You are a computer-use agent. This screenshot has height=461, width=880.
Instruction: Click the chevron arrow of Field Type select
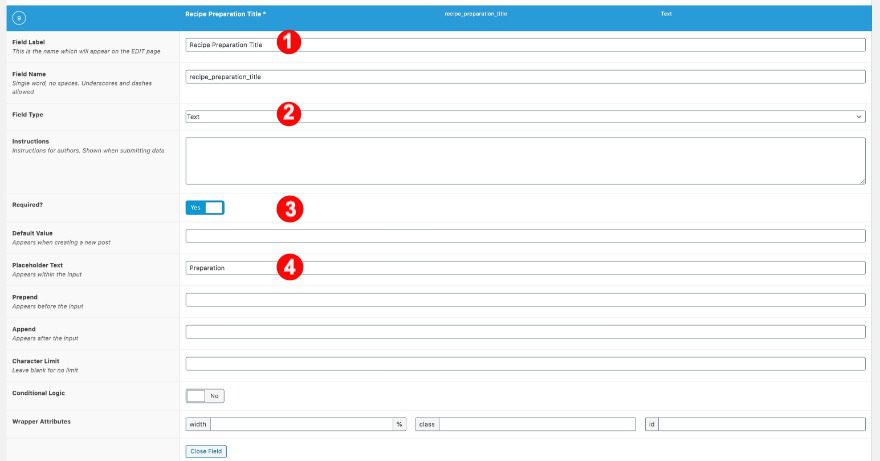click(859, 117)
